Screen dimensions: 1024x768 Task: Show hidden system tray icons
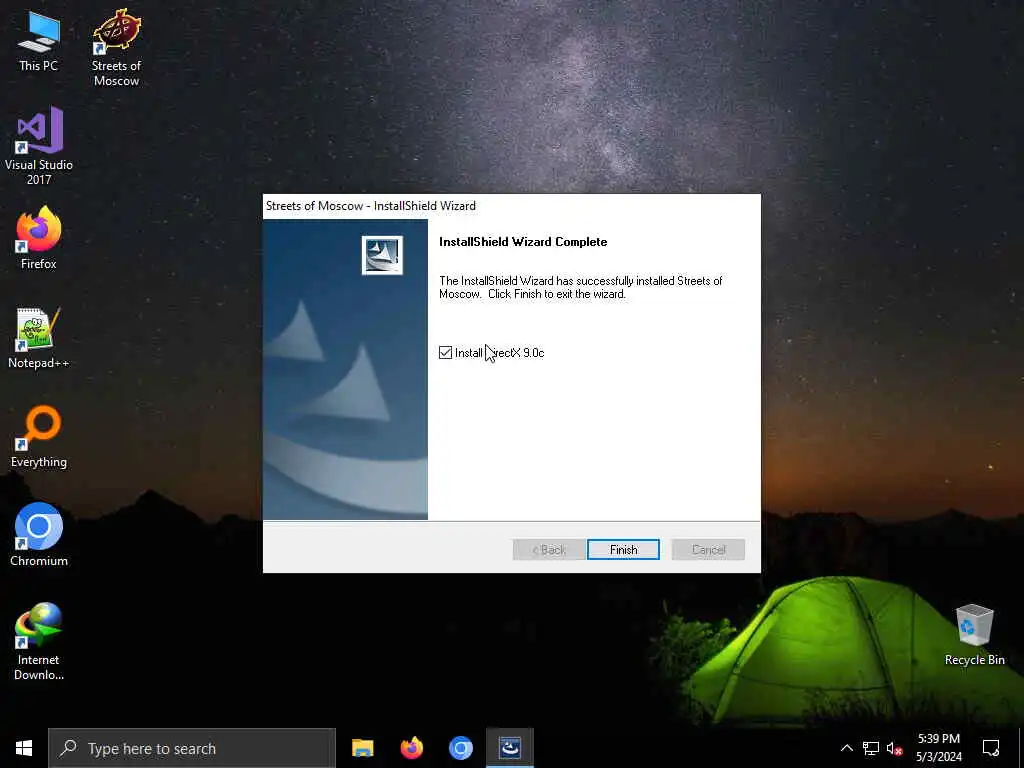(x=846, y=748)
